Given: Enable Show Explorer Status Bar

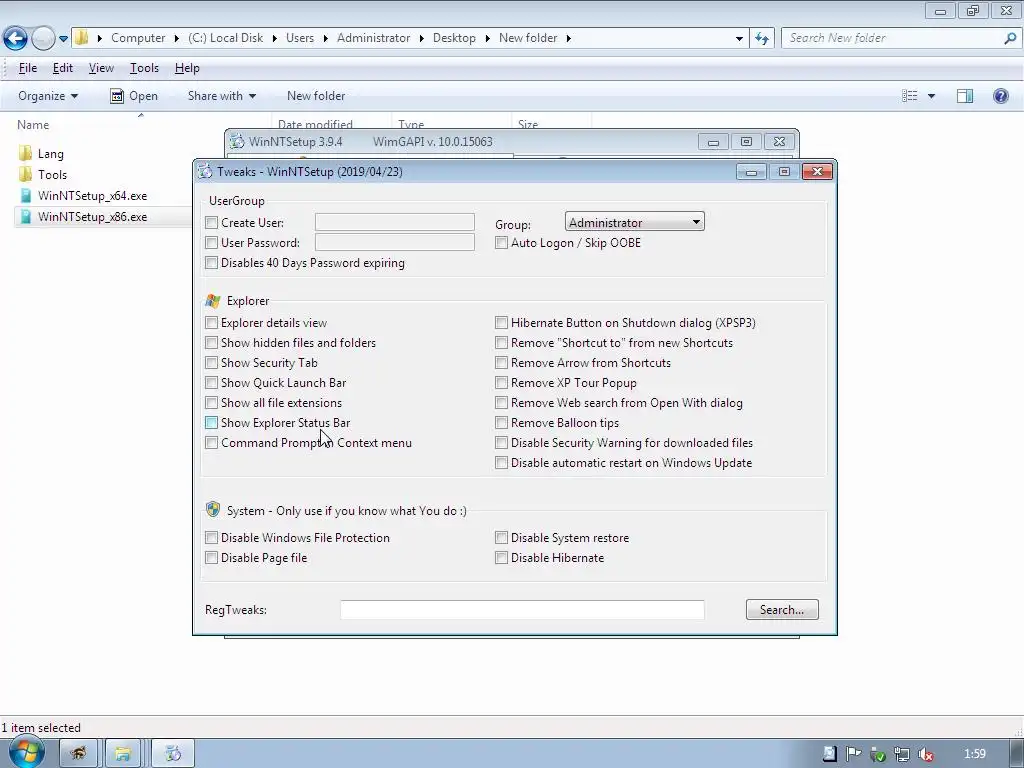Looking at the screenshot, I should coord(211,423).
